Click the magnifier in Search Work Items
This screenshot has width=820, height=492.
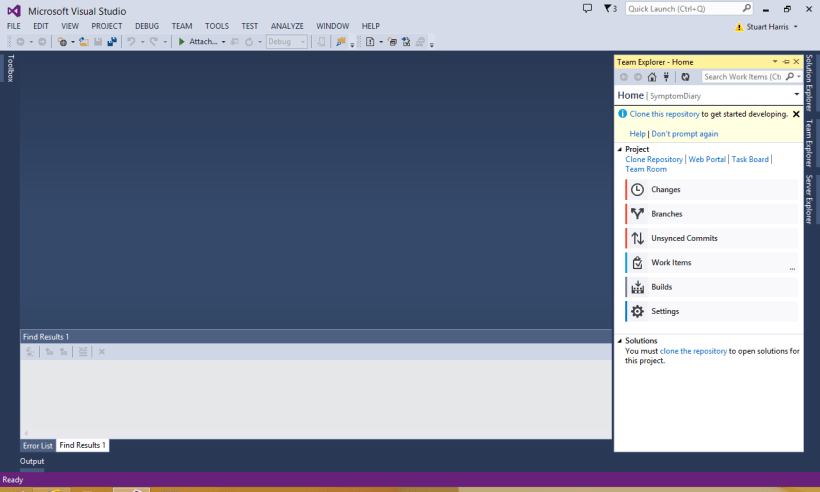(790, 77)
